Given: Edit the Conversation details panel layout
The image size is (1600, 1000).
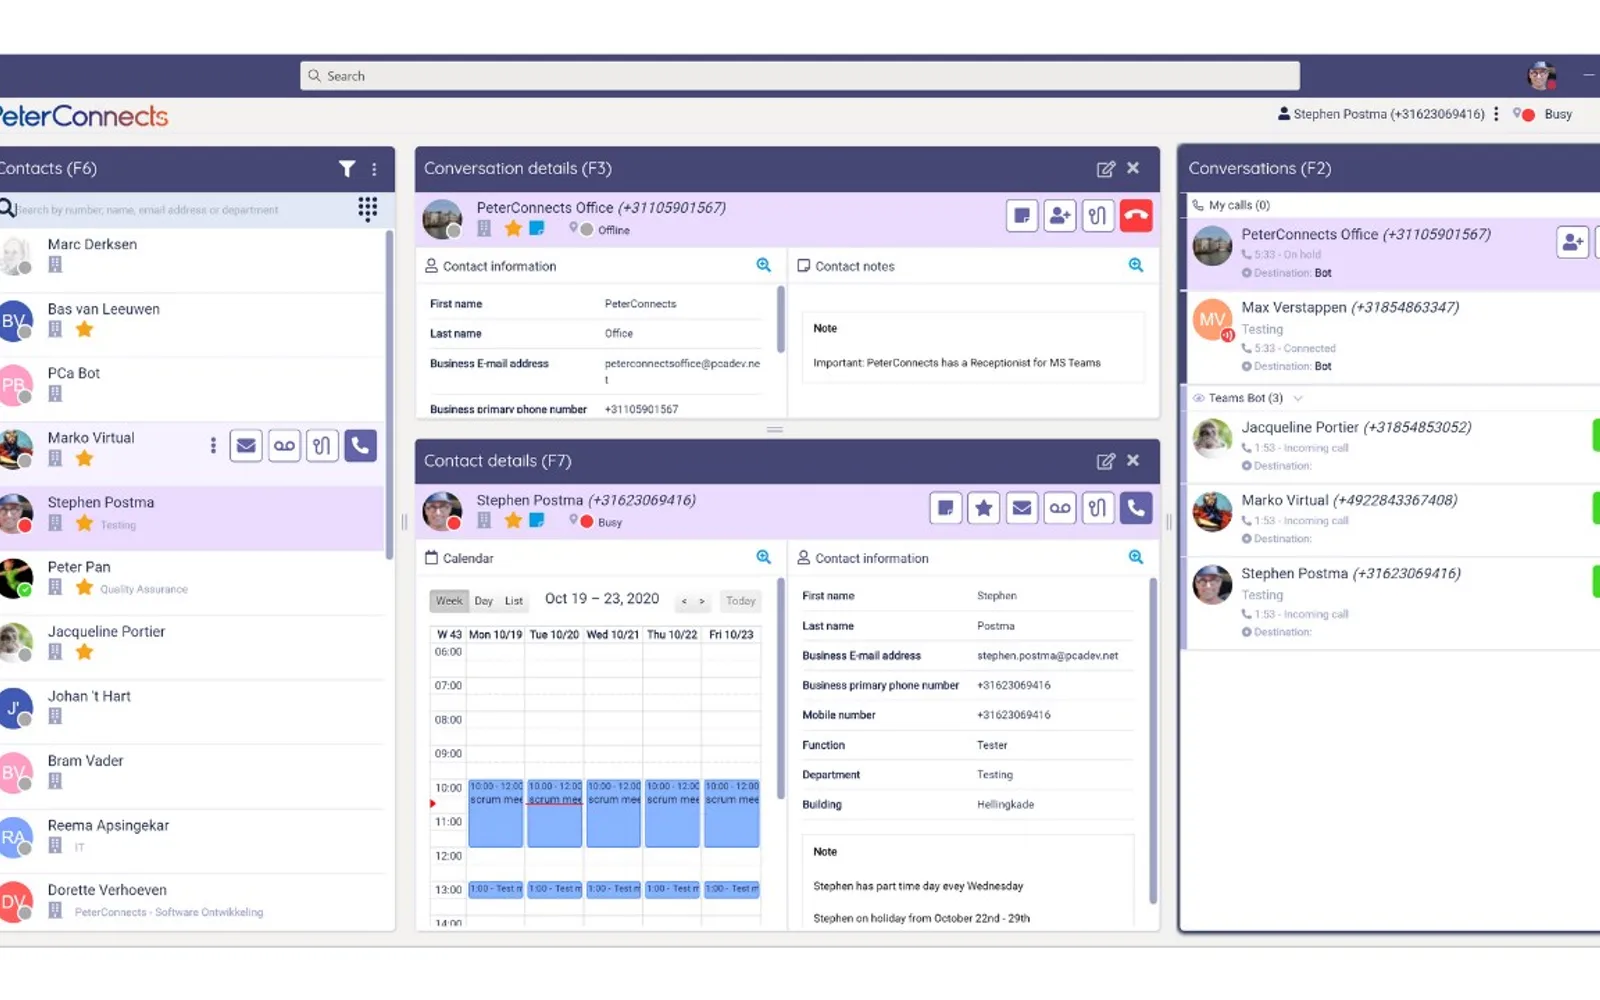Looking at the screenshot, I should tap(1105, 169).
